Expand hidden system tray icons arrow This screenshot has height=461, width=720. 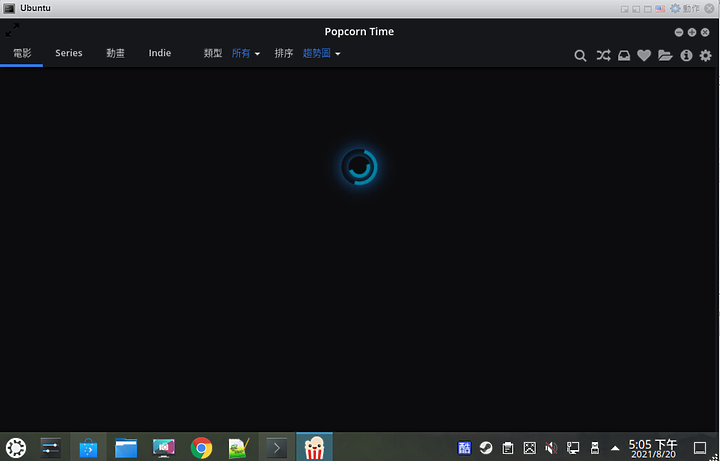(x=615, y=448)
